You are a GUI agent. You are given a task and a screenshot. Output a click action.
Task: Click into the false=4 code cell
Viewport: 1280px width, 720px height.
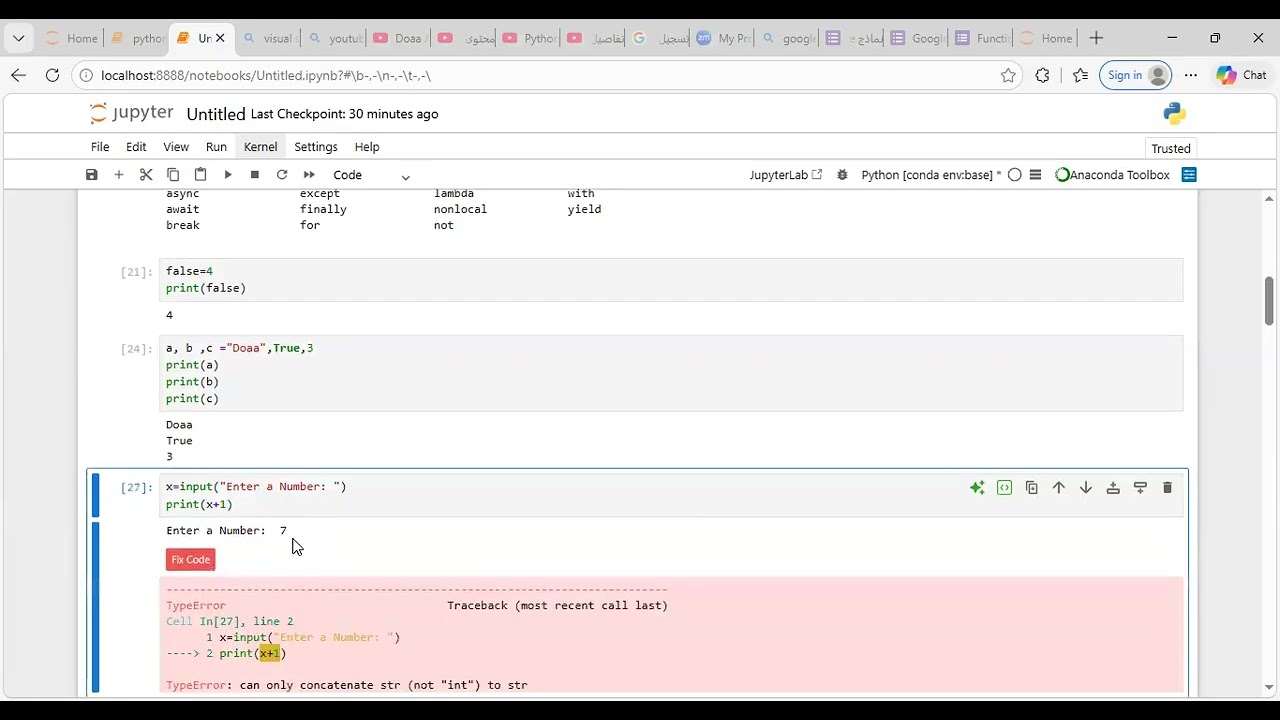point(671,280)
